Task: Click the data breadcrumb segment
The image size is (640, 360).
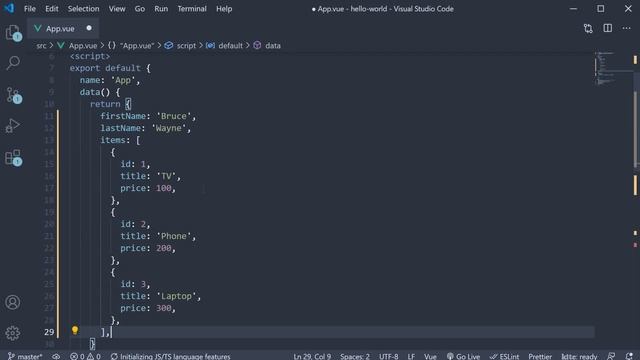Action: coord(267,46)
